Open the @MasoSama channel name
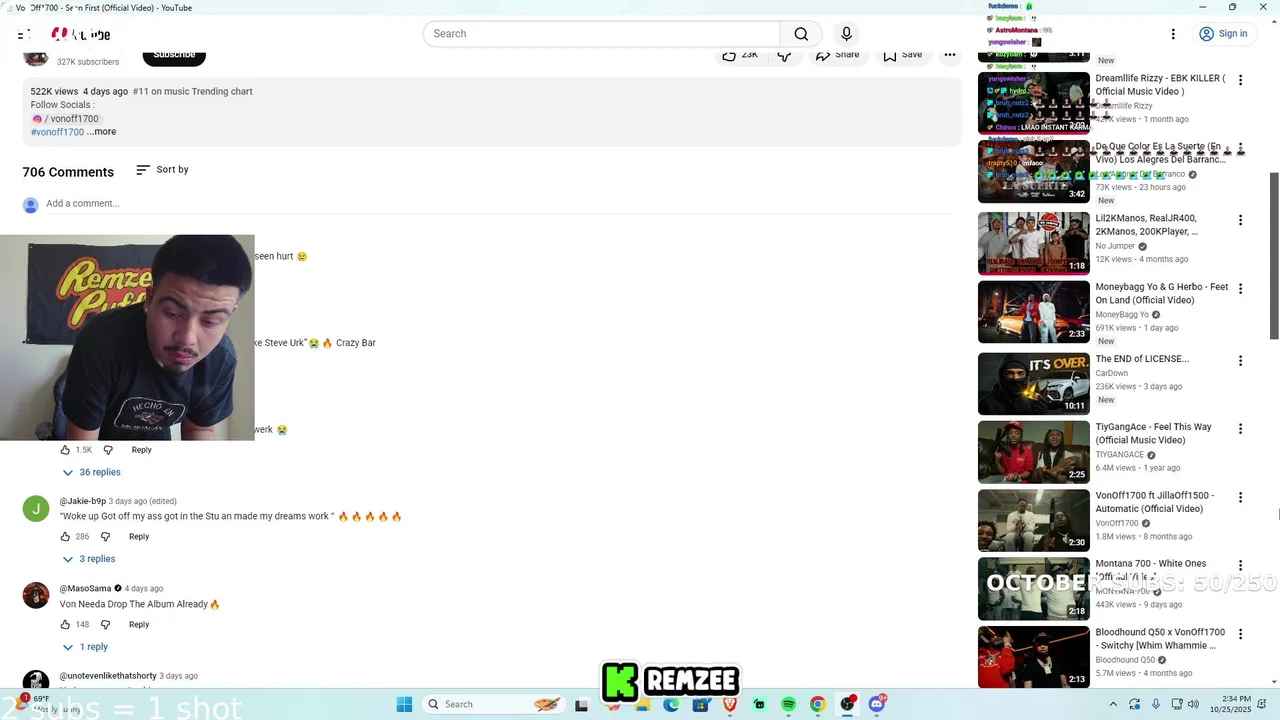The height and width of the screenshot is (720, 1280). click(x=85, y=589)
